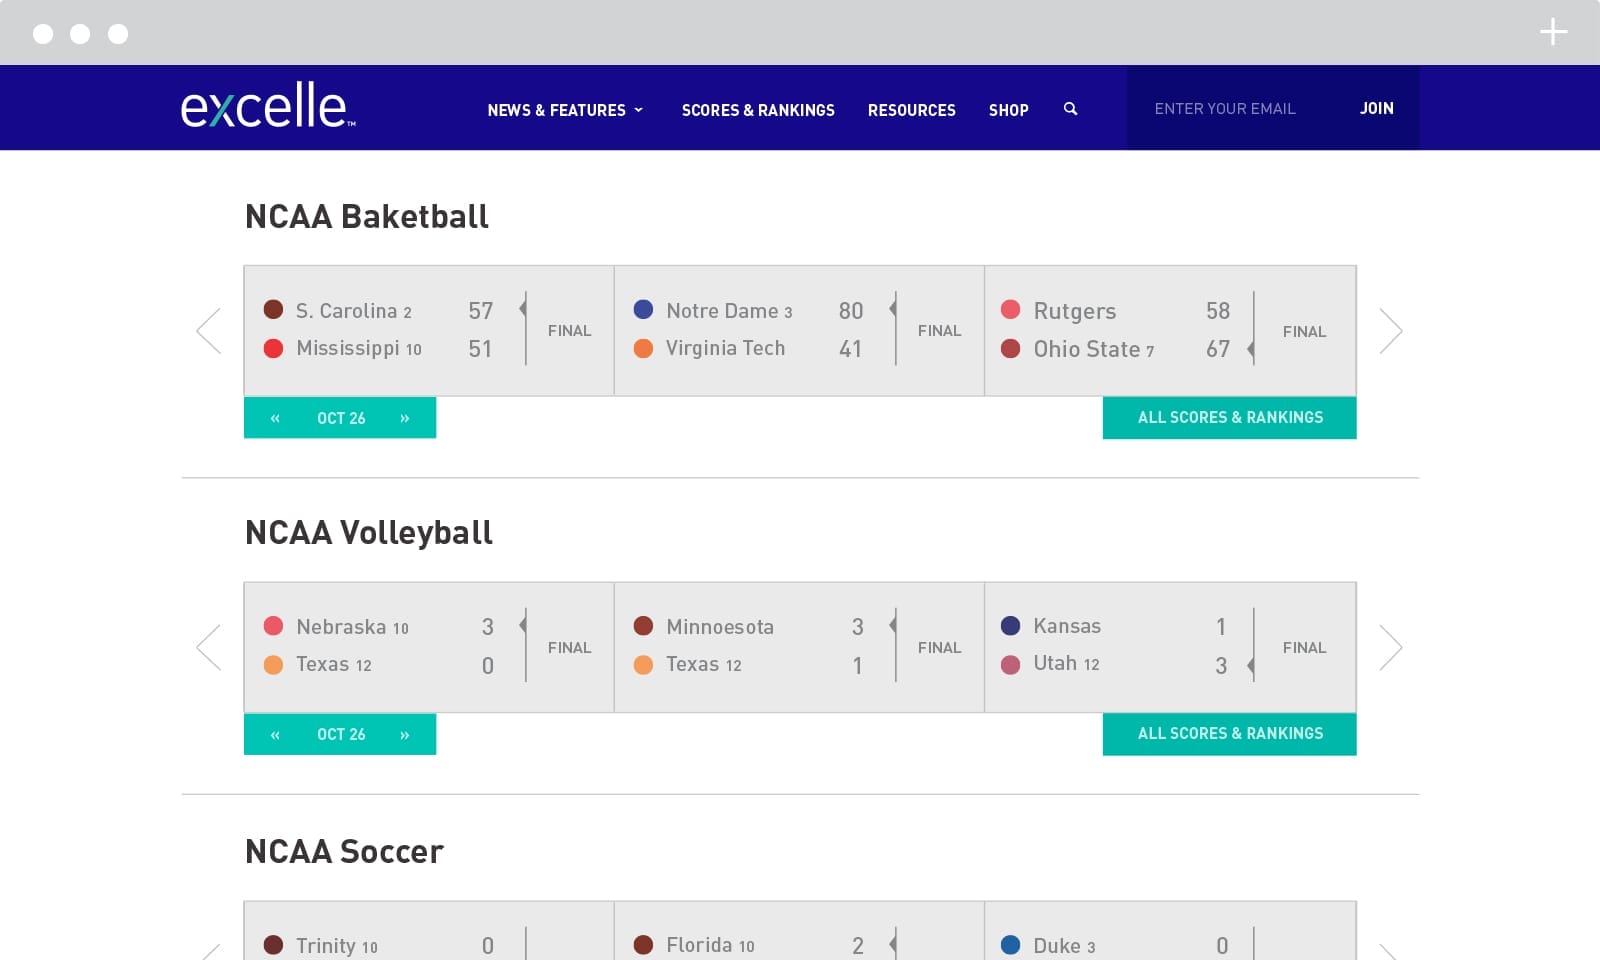1600x960 pixels.
Task: Click the Utah team color dot
Action: pyautogui.click(x=1011, y=664)
